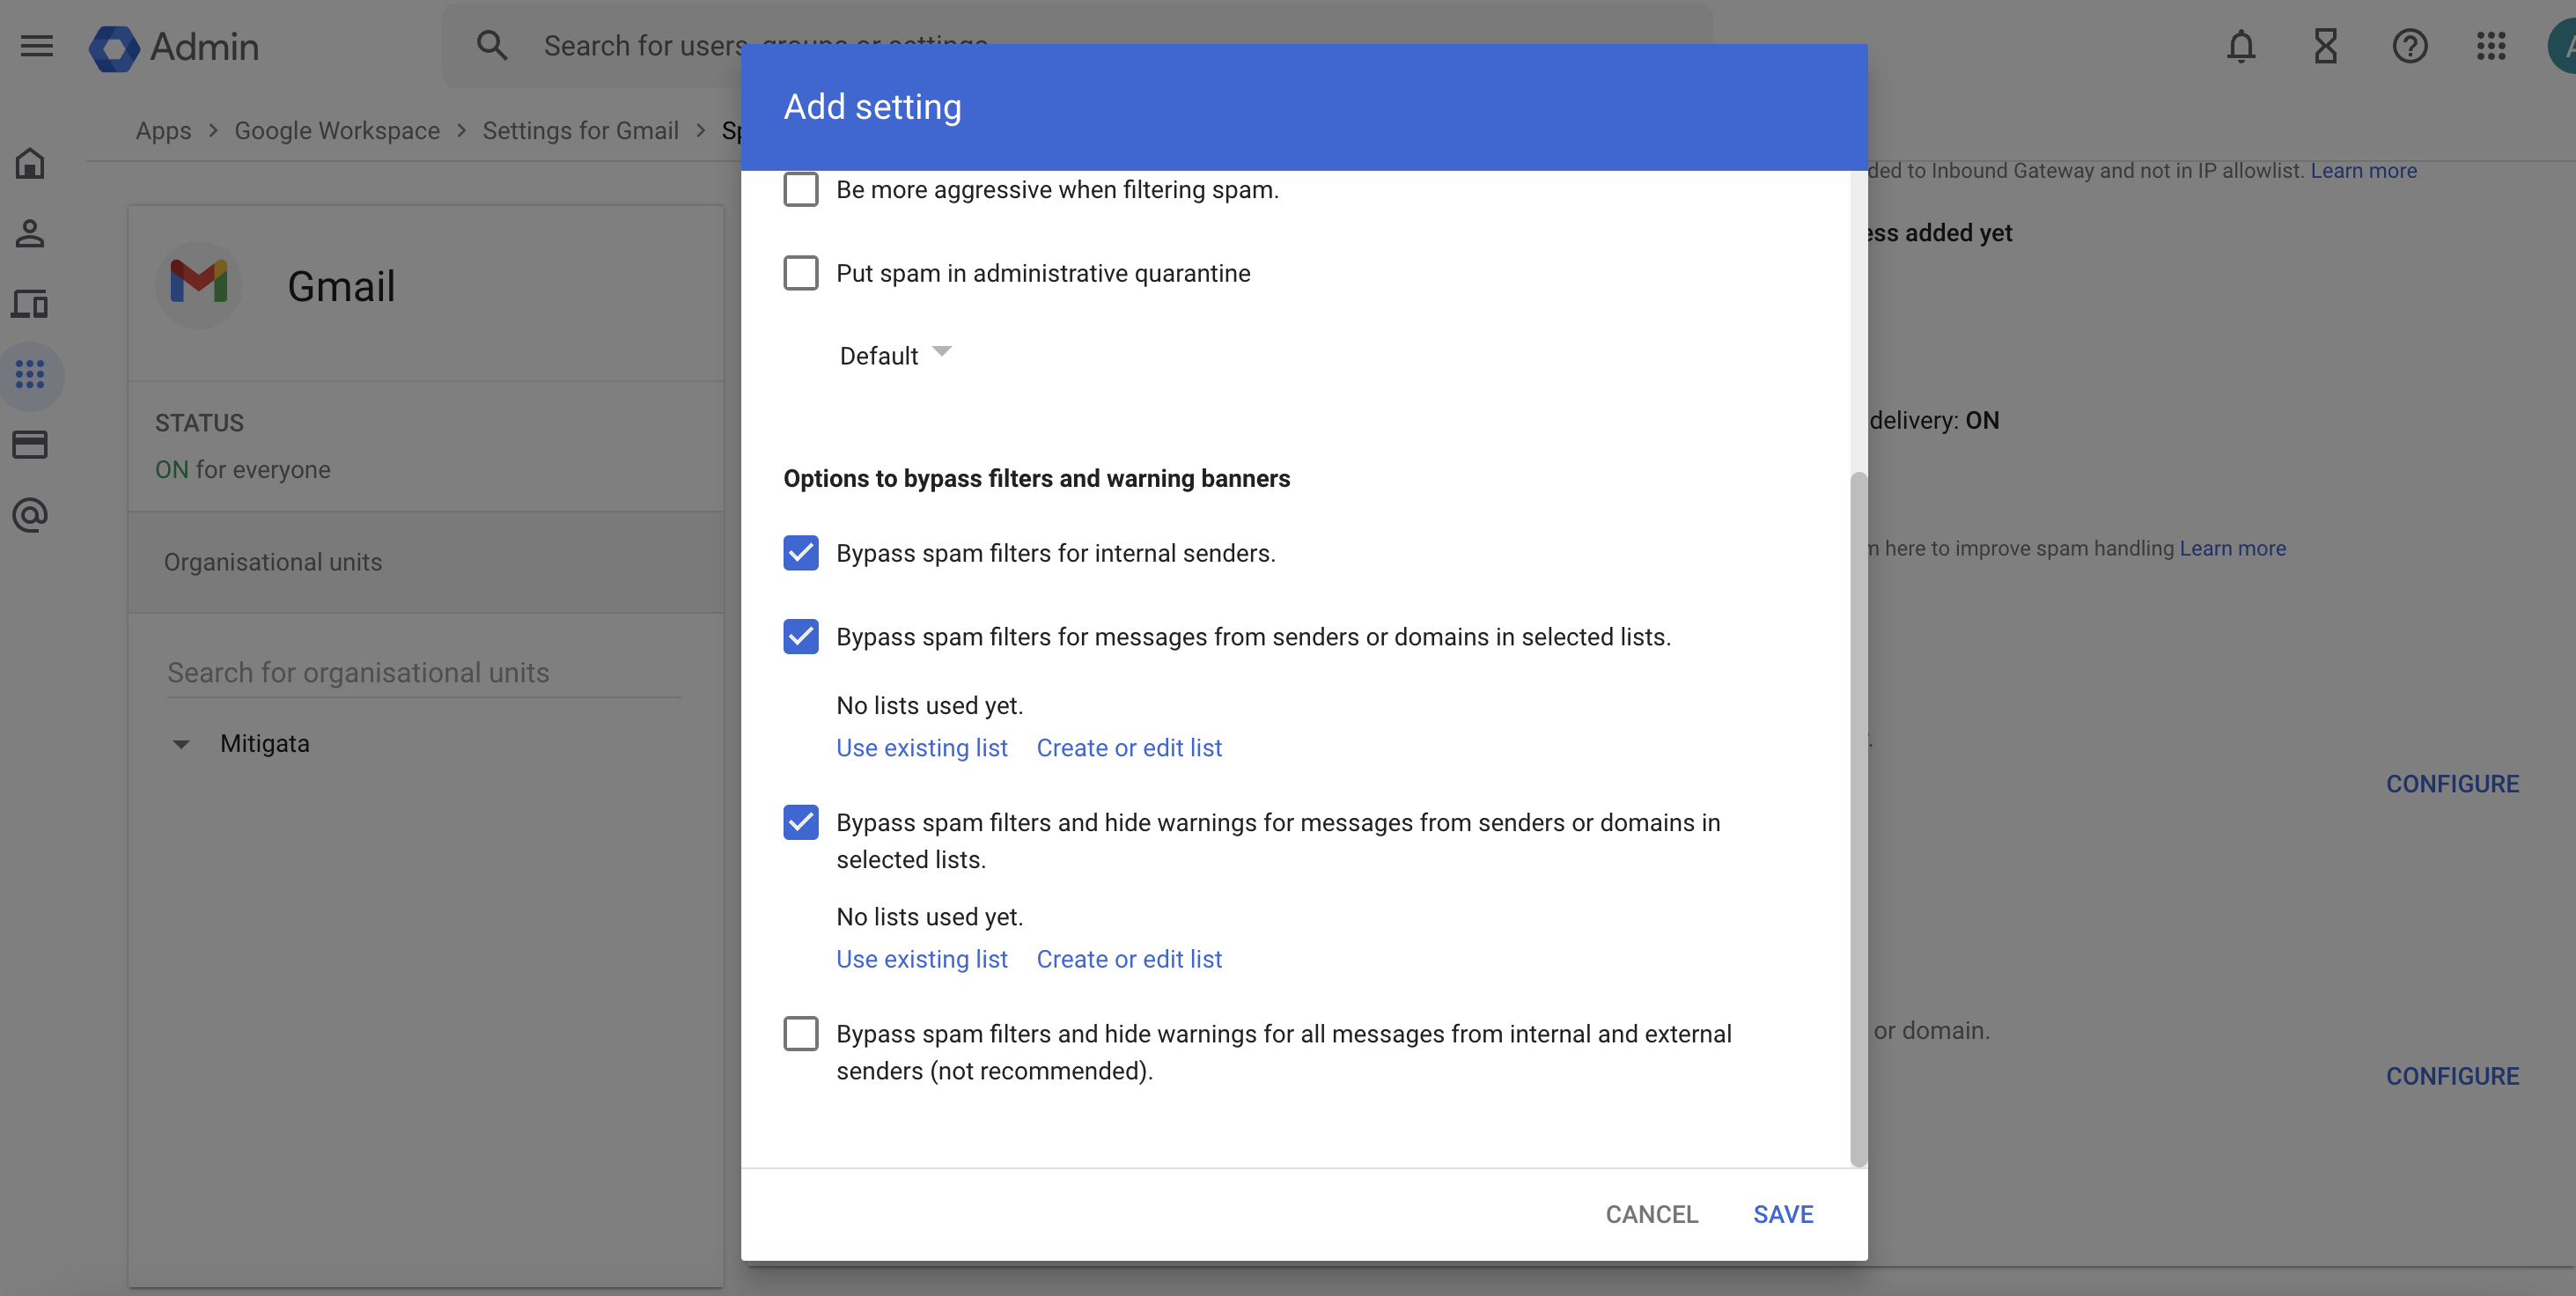This screenshot has height=1296, width=2576.
Task: Click 'Use existing list' for bypass spam filters
Action: tap(920, 747)
